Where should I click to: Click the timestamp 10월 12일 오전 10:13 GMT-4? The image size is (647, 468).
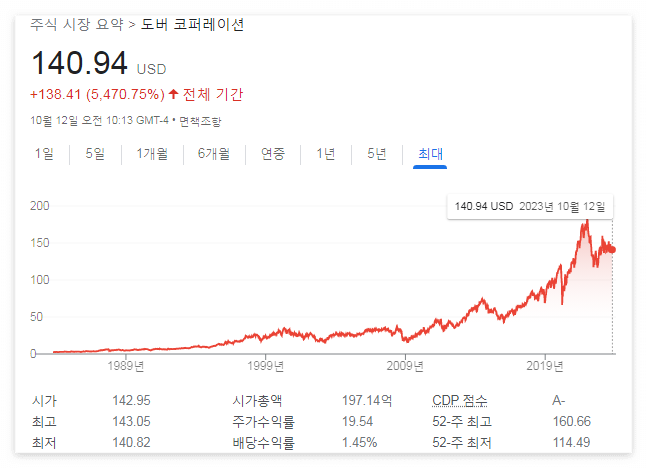point(99,121)
